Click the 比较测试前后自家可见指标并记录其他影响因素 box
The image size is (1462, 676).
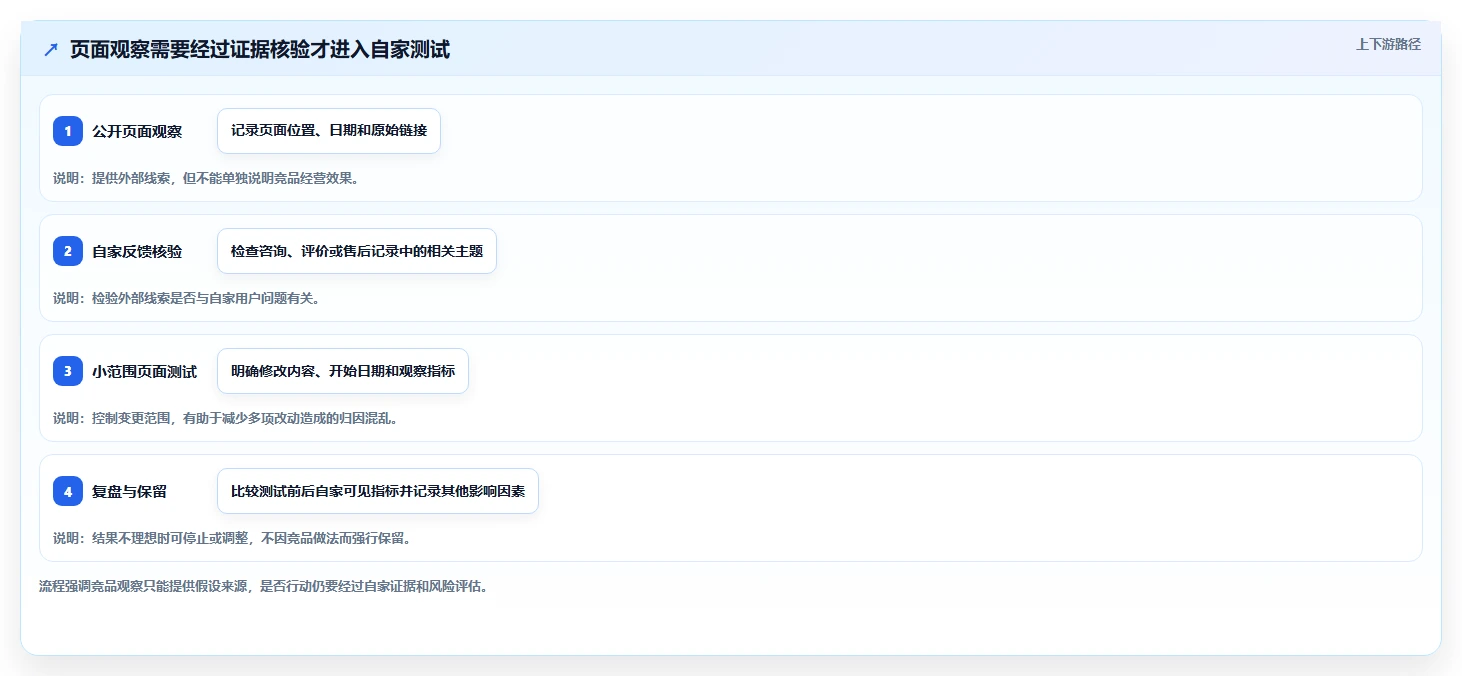click(x=378, y=491)
